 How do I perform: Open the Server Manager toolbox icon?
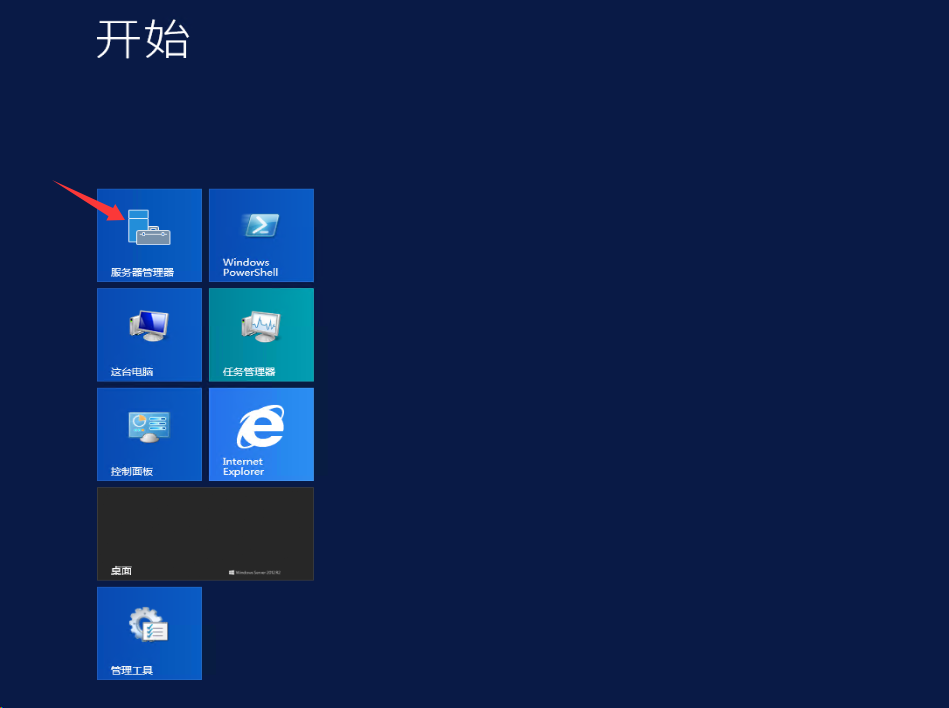tap(149, 228)
